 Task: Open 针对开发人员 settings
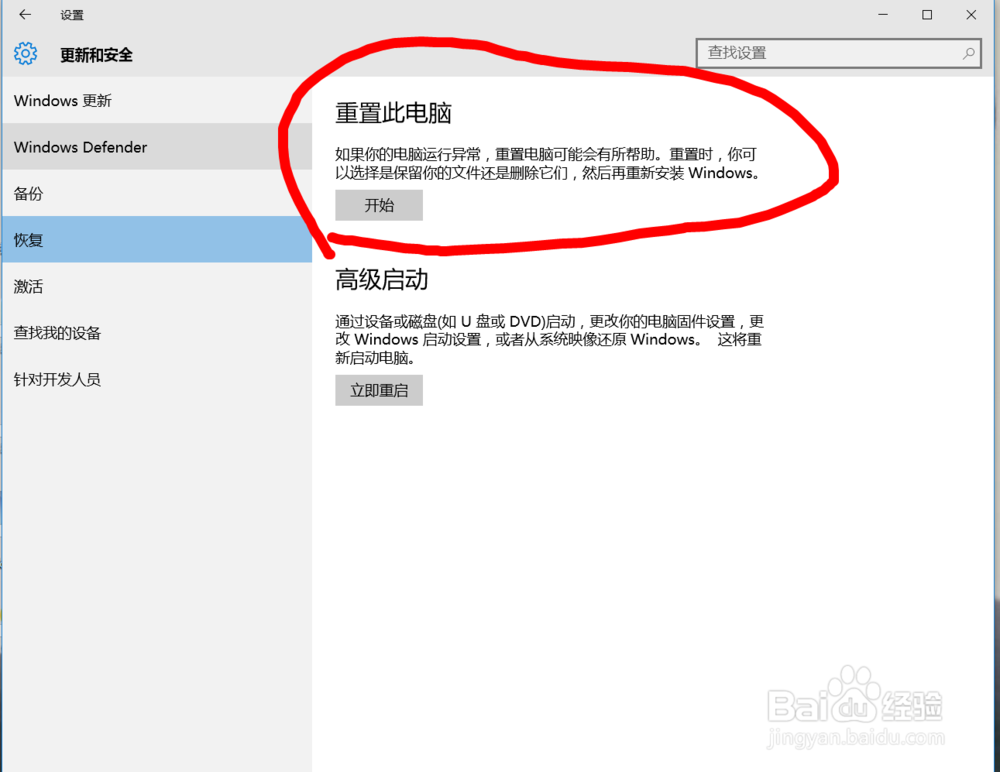157,380
